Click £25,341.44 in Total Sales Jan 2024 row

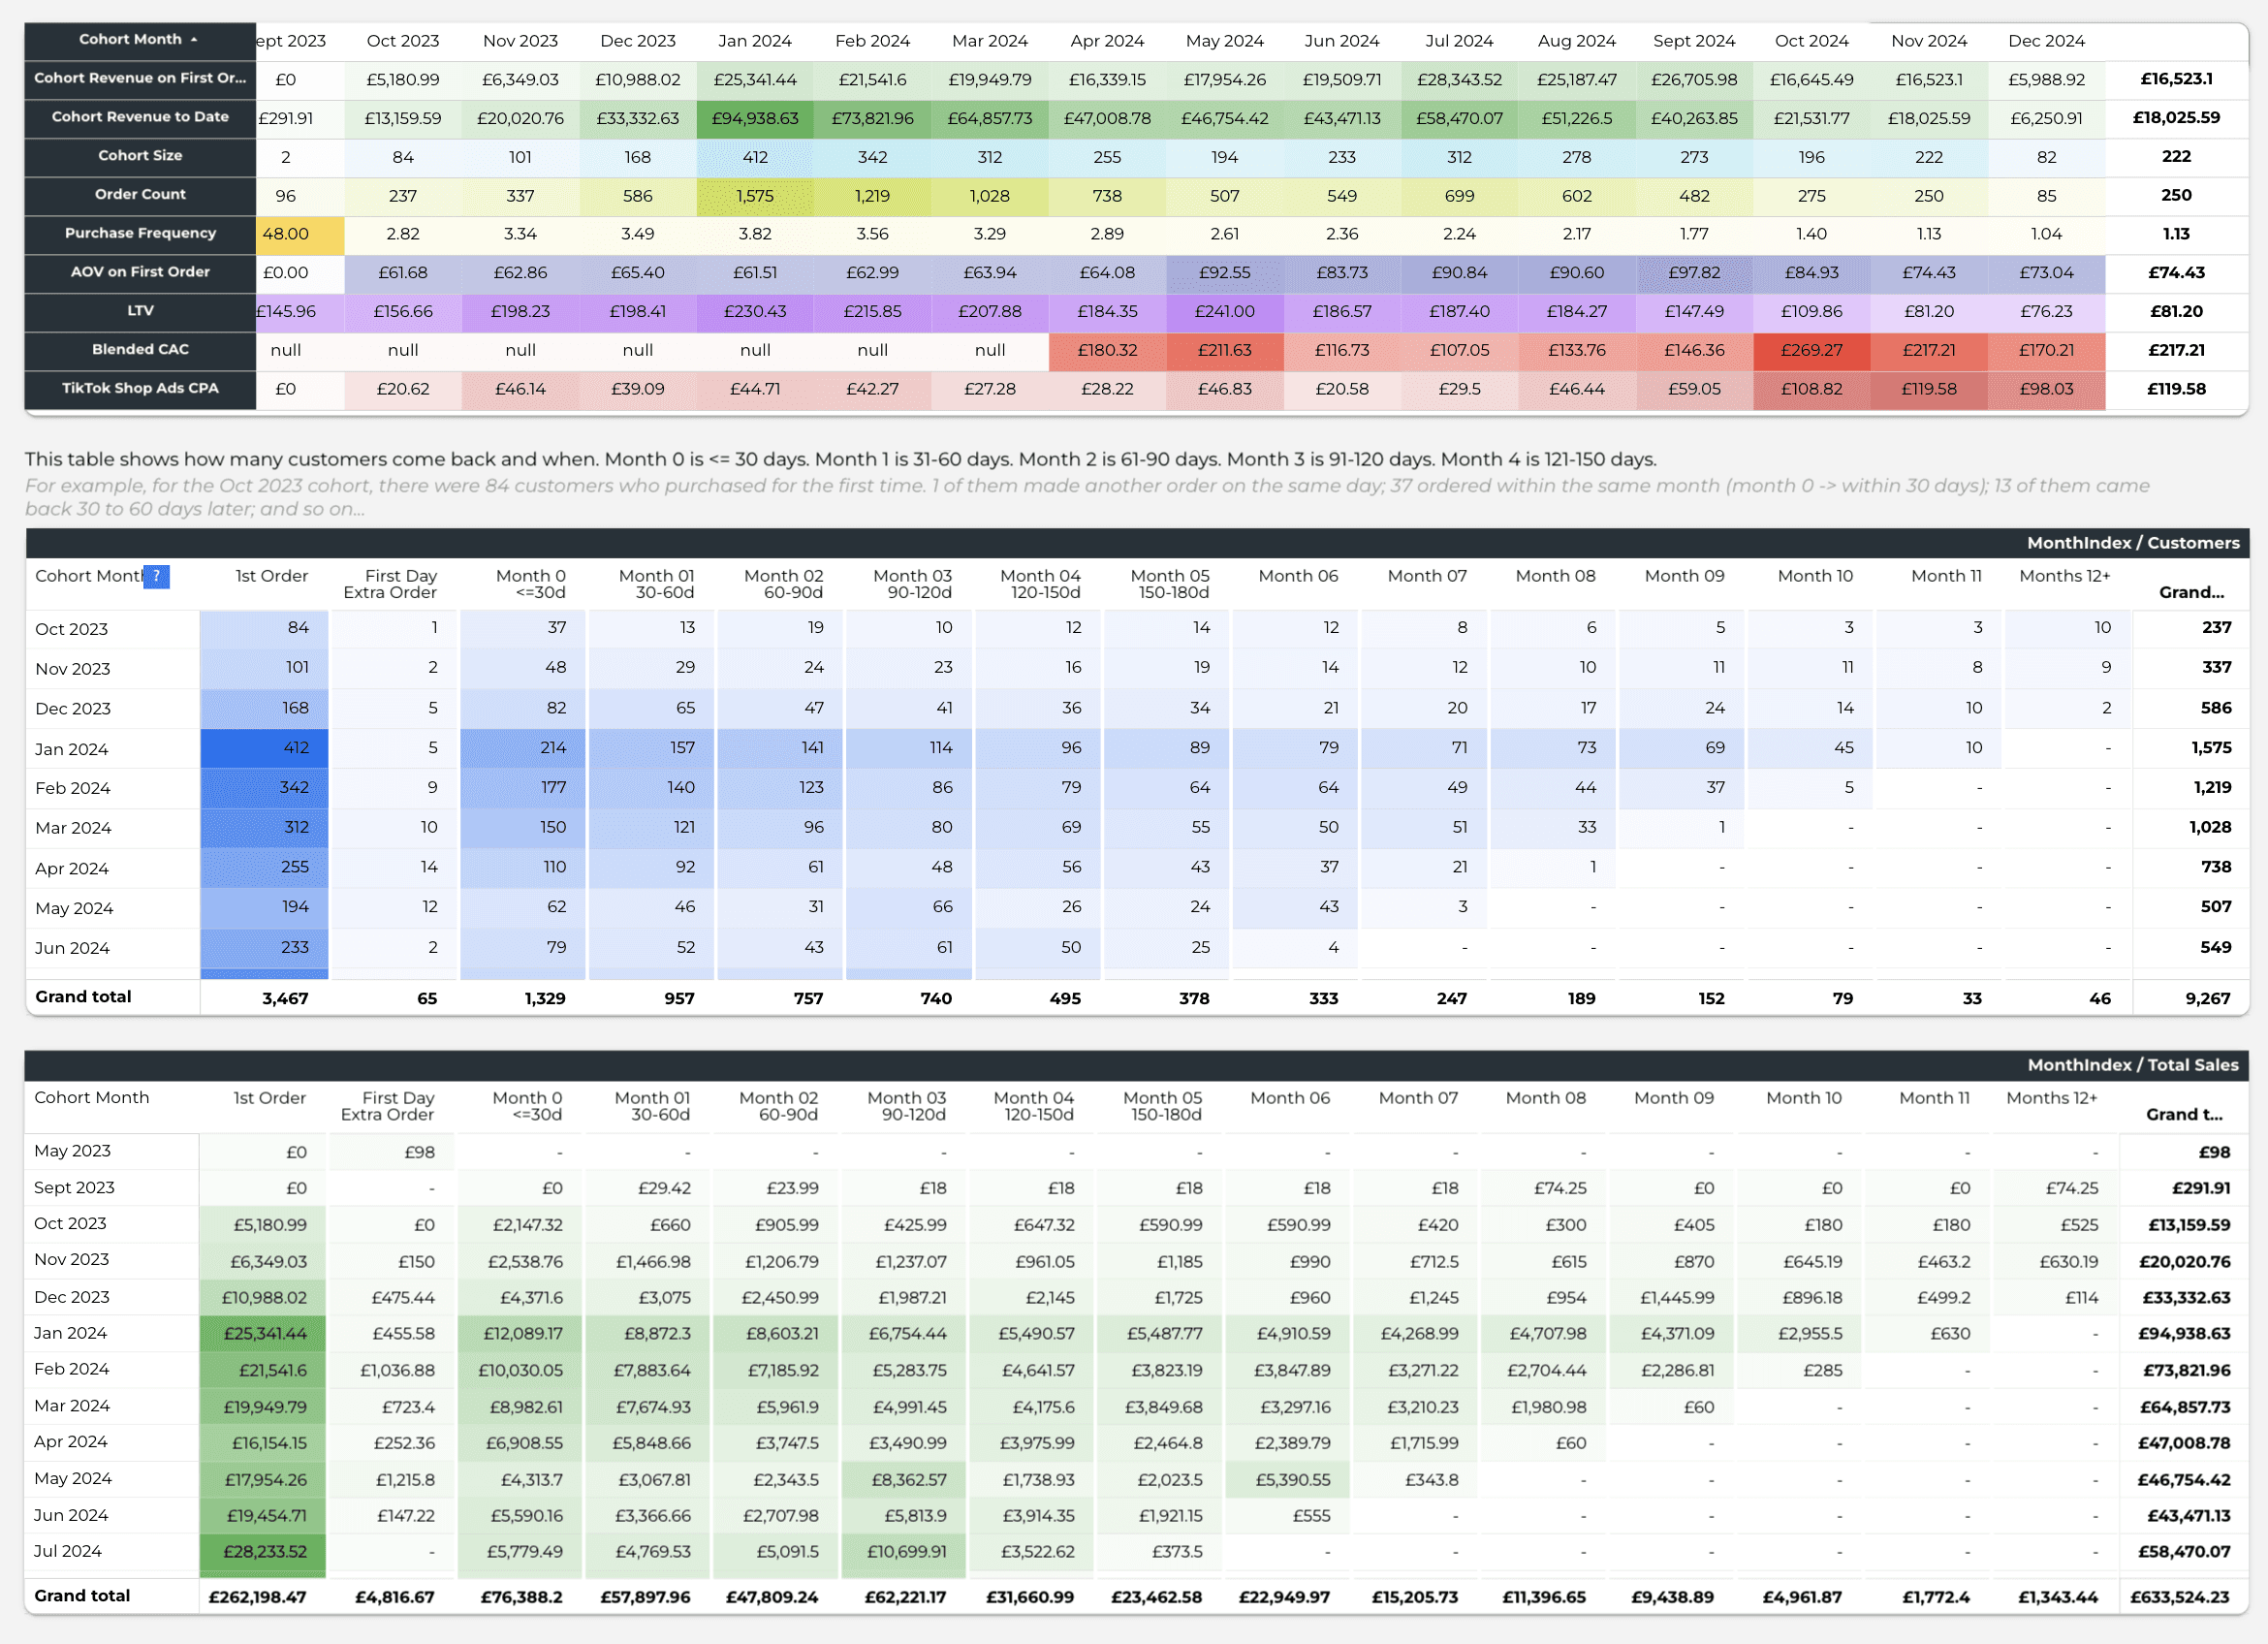(x=263, y=1334)
